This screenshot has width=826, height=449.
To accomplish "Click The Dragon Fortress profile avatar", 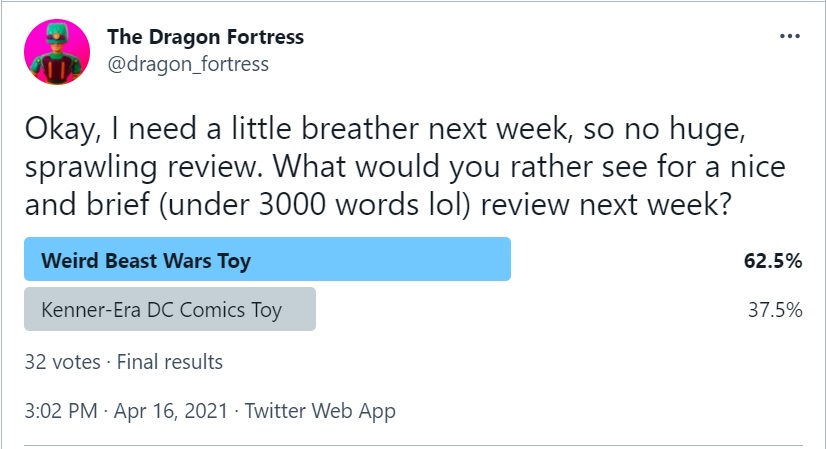I will 57,51.
